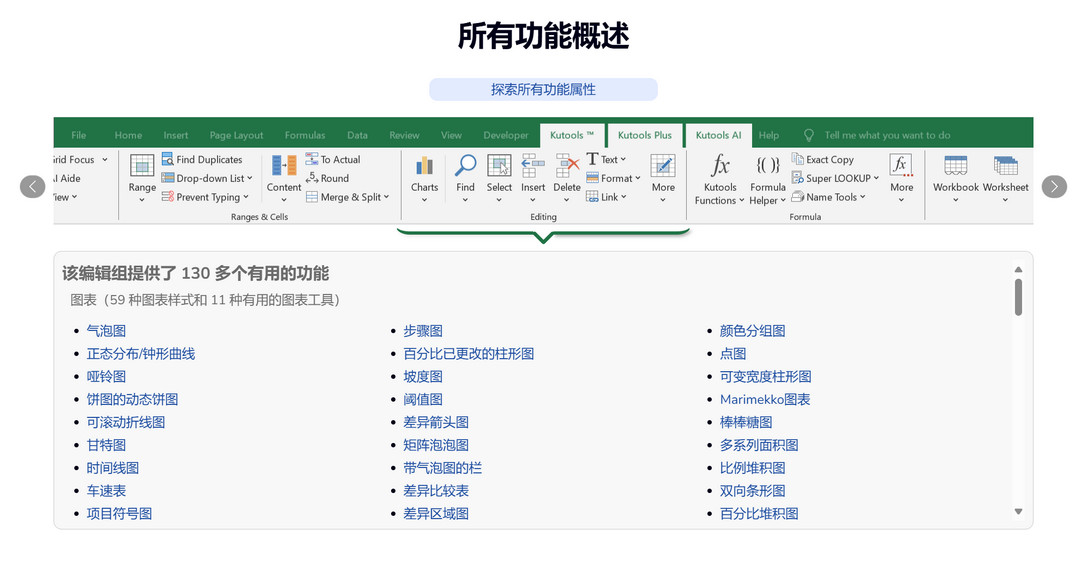Image resolution: width=1080 pixels, height=583 pixels.
Task: Open the 棒棒糖图 link
Action: [x=746, y=422]
